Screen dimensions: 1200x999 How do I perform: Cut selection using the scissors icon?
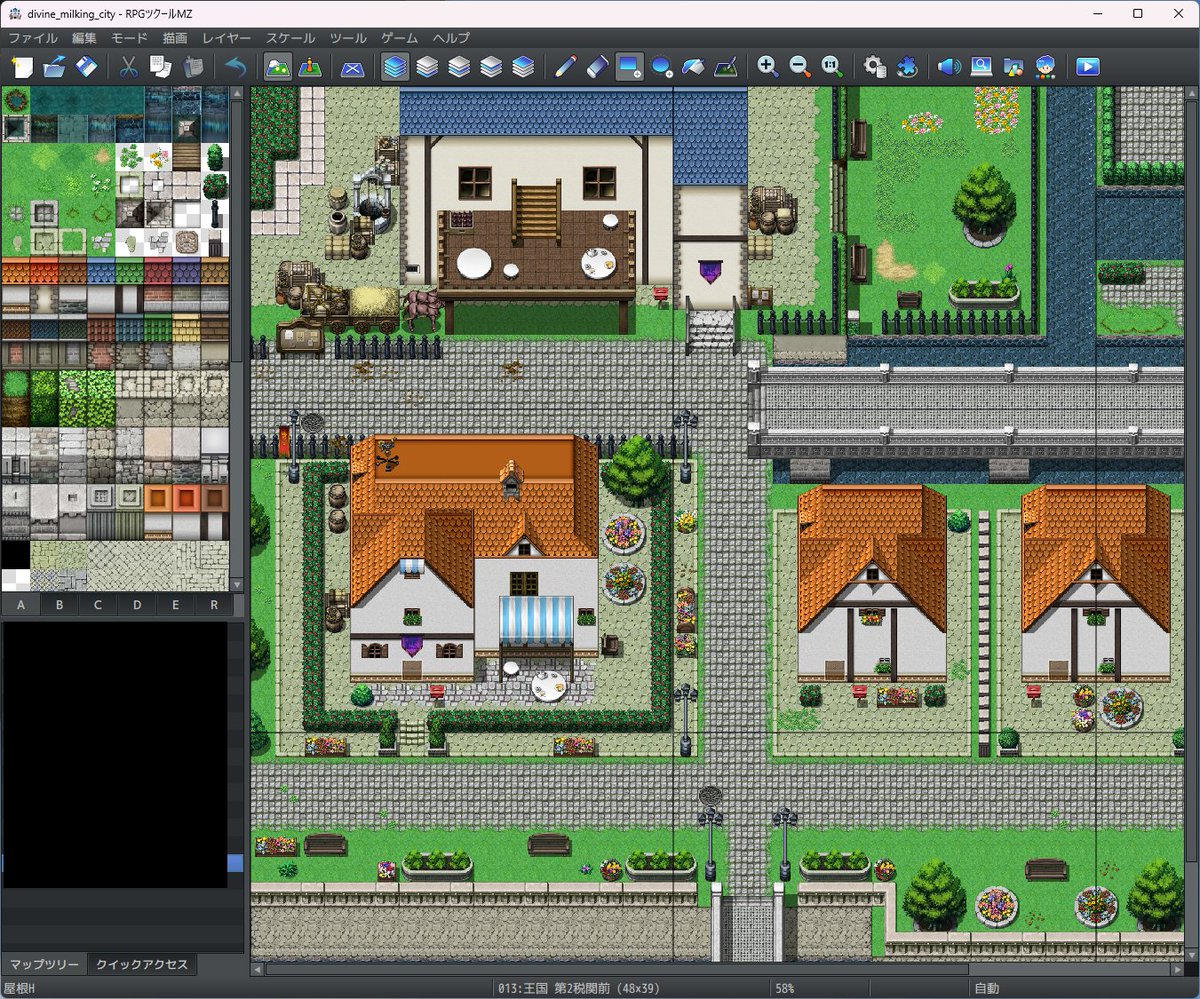128,67
